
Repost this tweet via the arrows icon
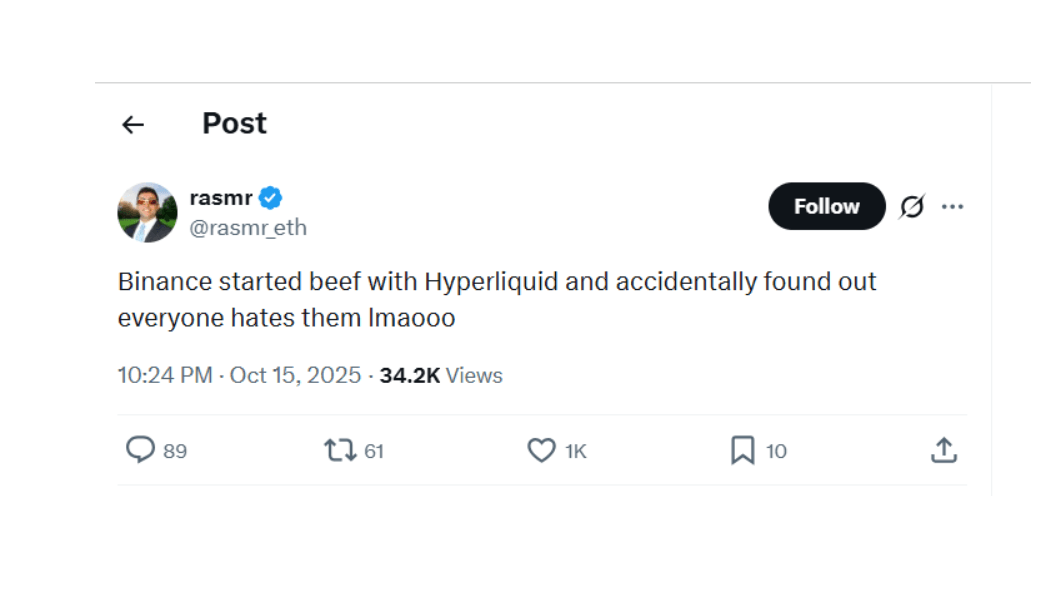tap(340, 451)
